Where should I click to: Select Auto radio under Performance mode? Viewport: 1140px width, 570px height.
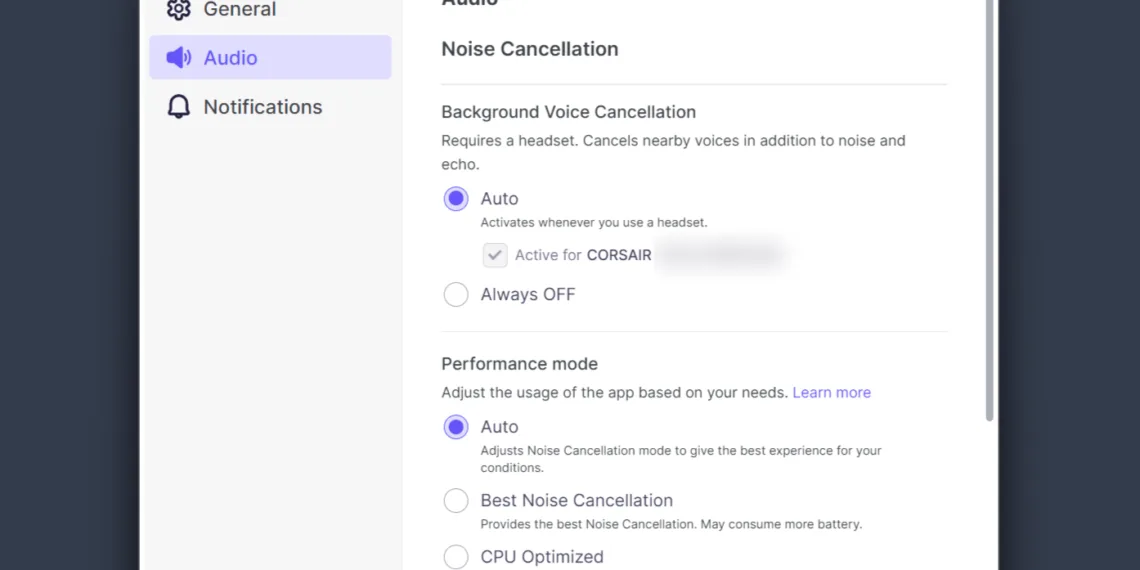(x=456, y=427)
